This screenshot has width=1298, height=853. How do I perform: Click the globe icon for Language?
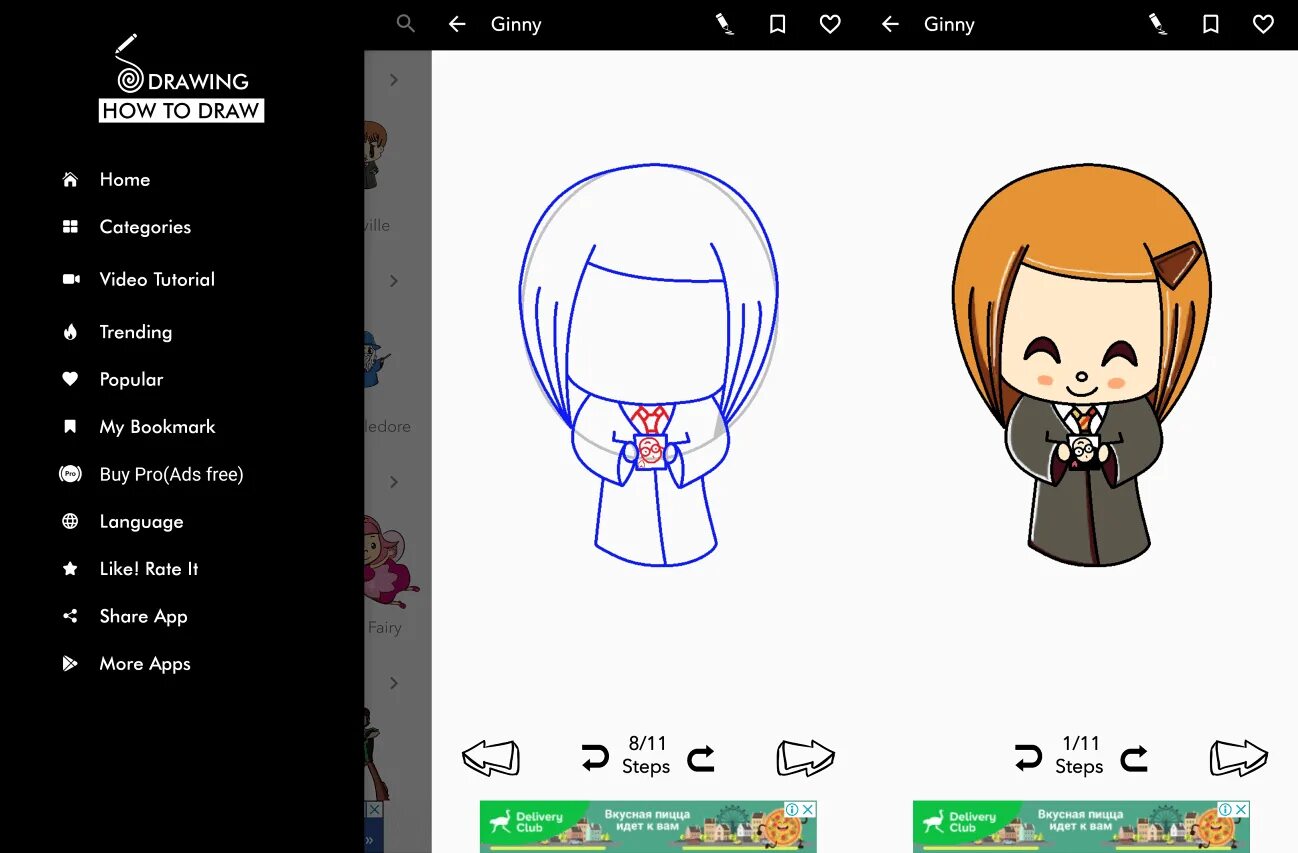[x=70, y=521]
